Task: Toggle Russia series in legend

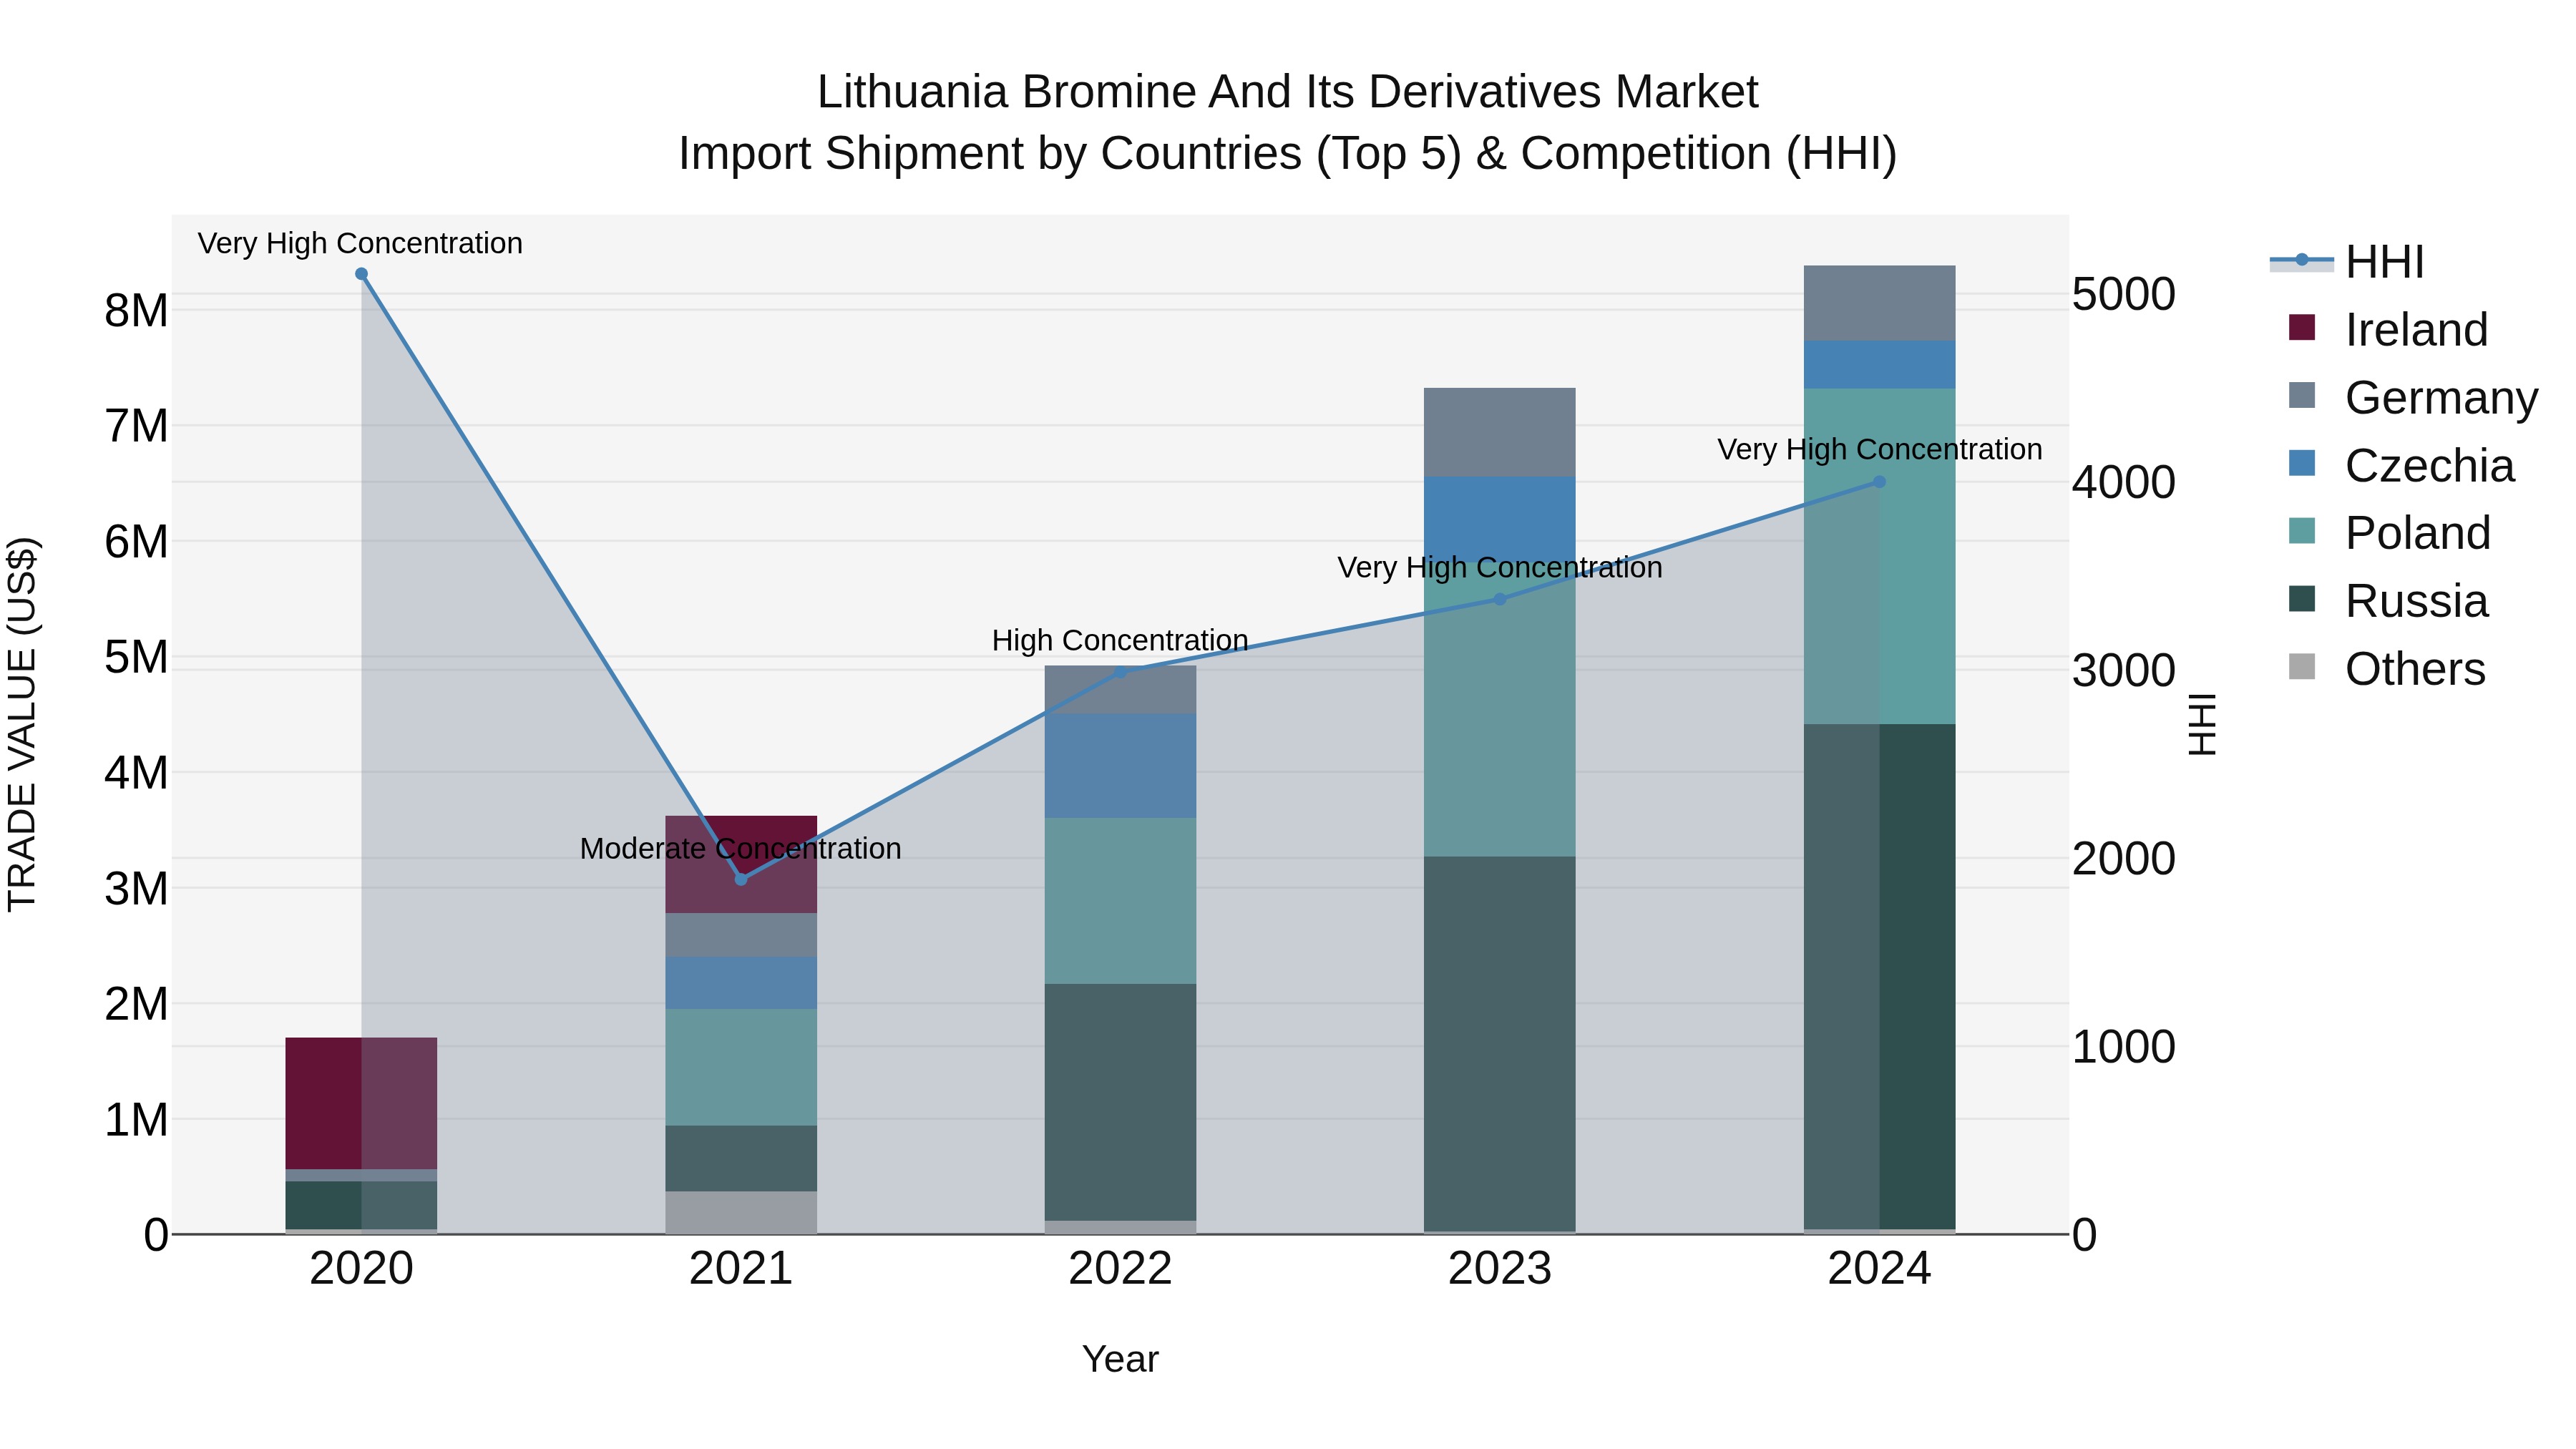Action: pos(2388,600)
